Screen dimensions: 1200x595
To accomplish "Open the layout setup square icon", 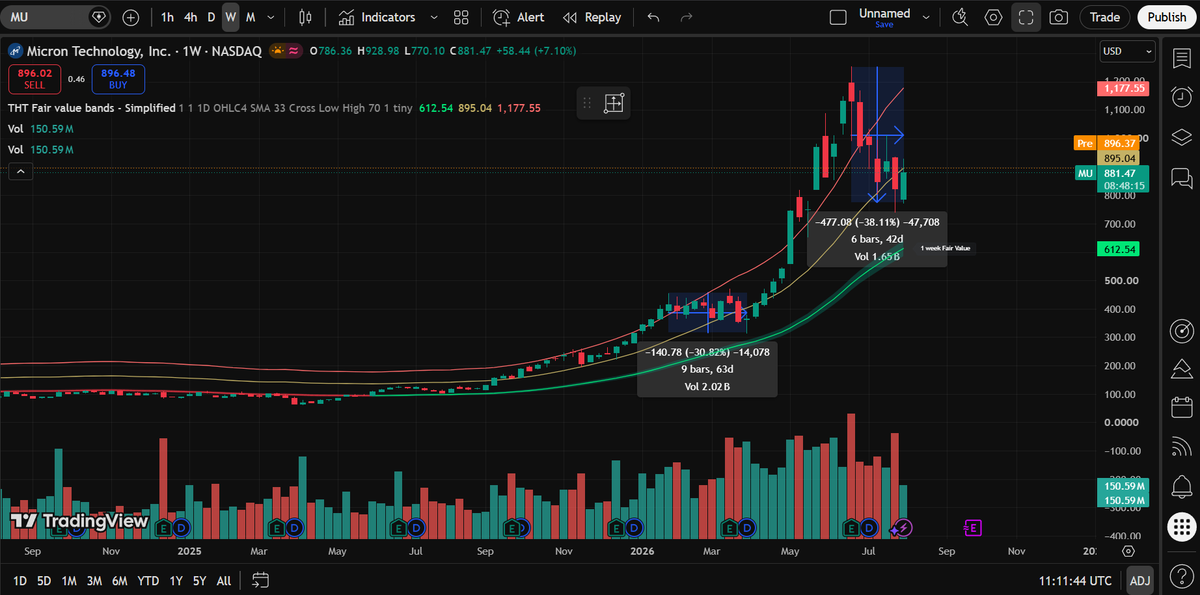I will pos(838,17).
